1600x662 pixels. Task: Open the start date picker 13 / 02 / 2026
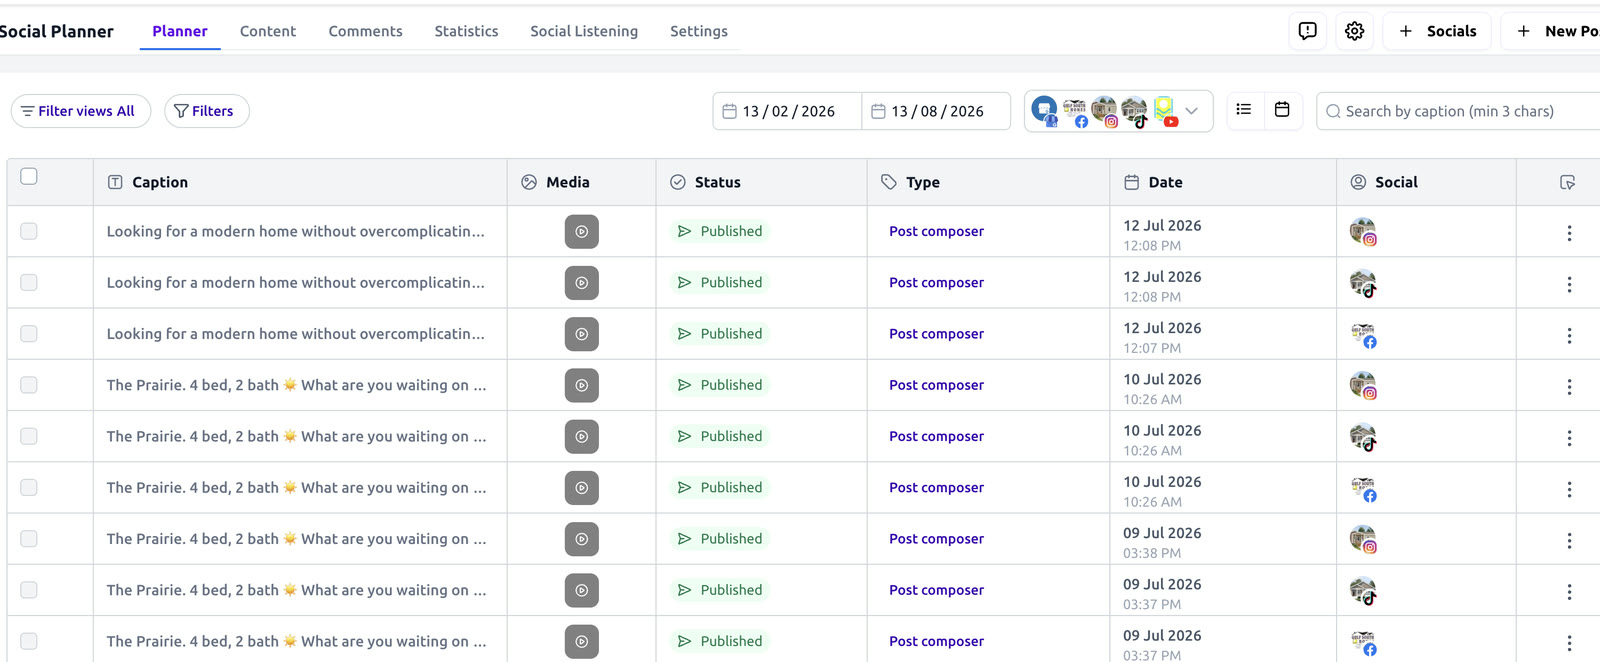pyautogui.click(x=787, y=111)
